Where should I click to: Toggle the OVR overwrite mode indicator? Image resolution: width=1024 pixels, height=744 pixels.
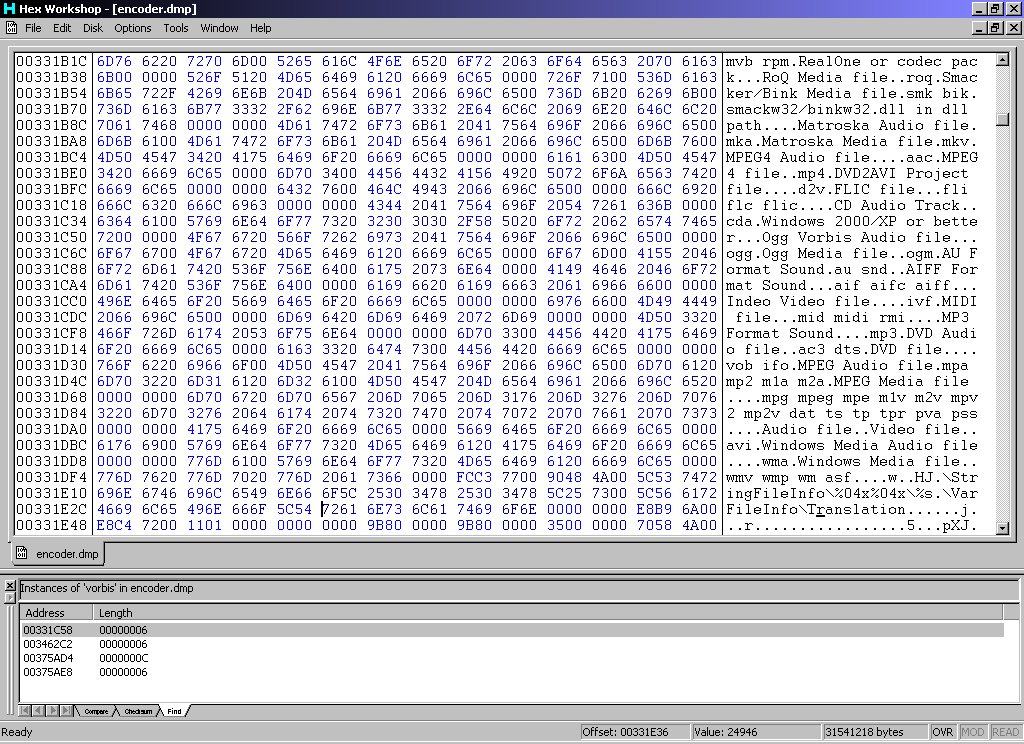(942, 732)
